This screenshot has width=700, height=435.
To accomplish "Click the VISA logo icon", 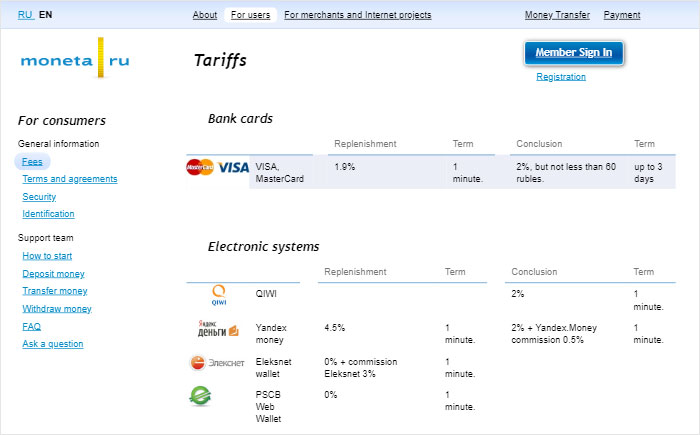I will (233, 167).
